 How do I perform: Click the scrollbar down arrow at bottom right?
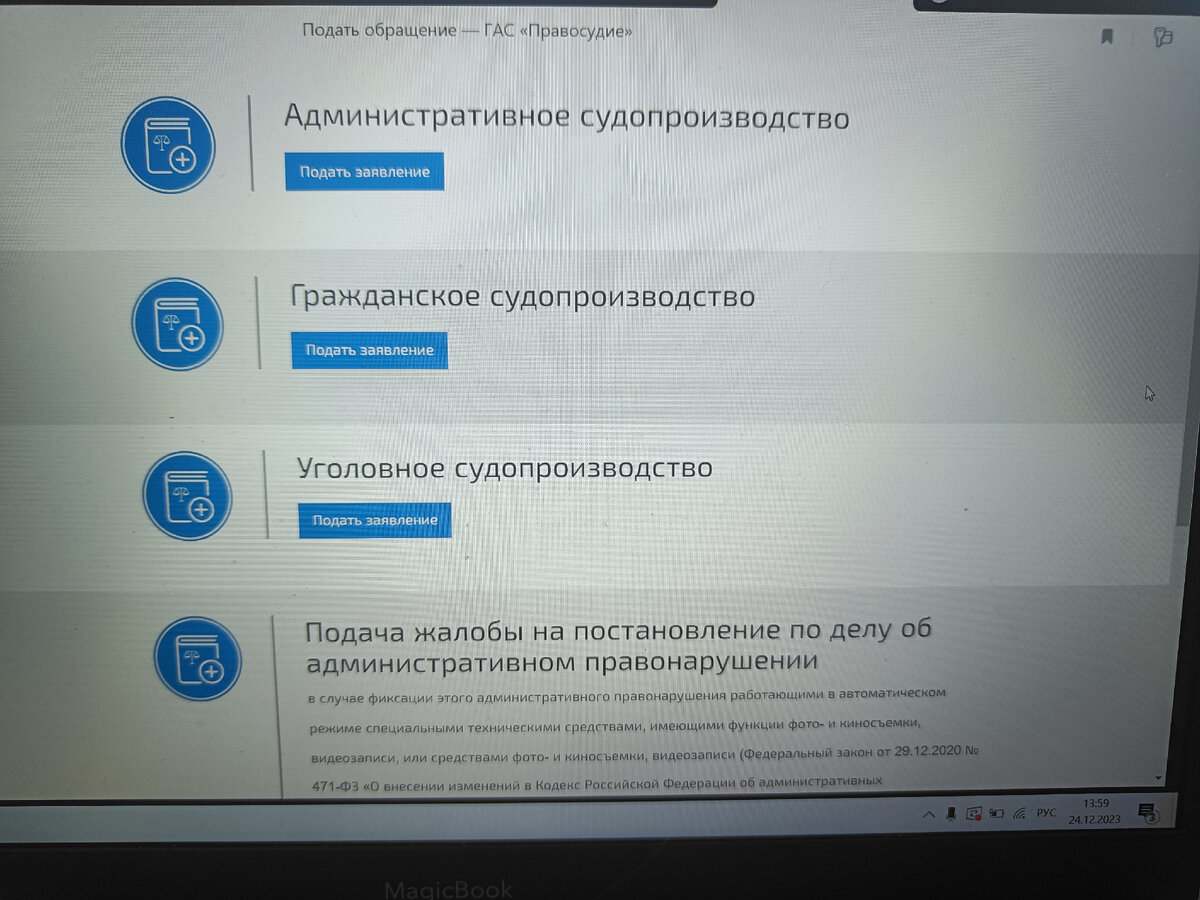1159,777
